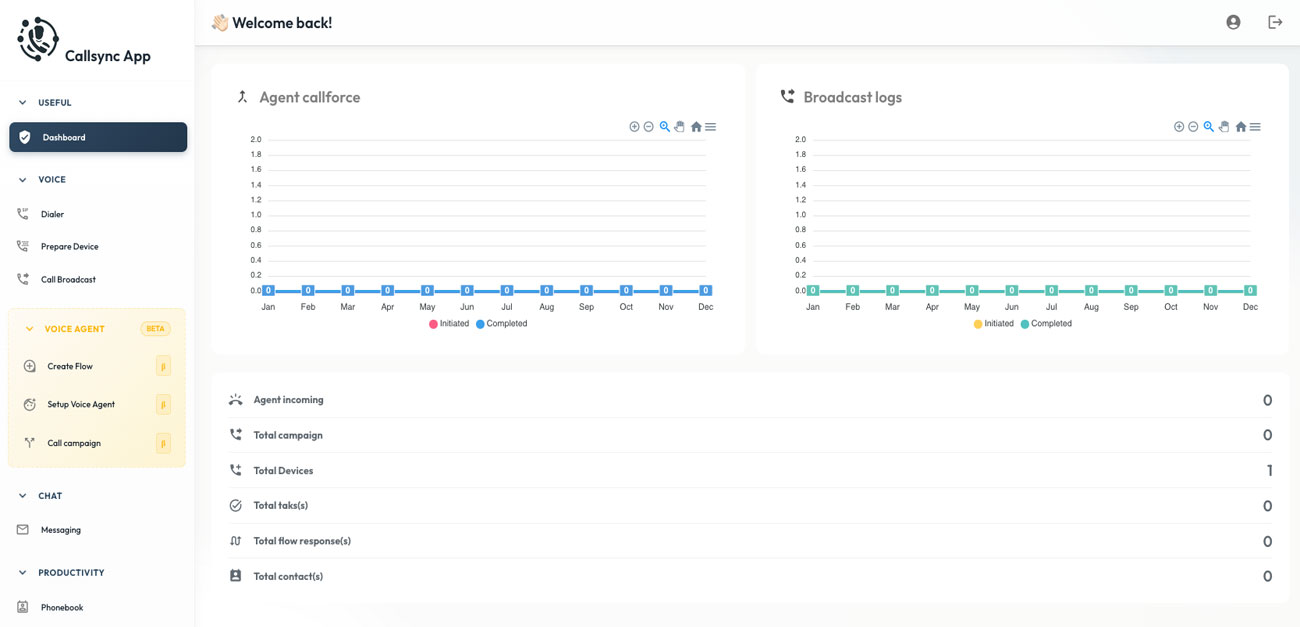Image resolution: width=1300 pixels, height=627 pixels.
Task: Click zoom-out icon on Agent callforce chart
Action: pos(649,126)
